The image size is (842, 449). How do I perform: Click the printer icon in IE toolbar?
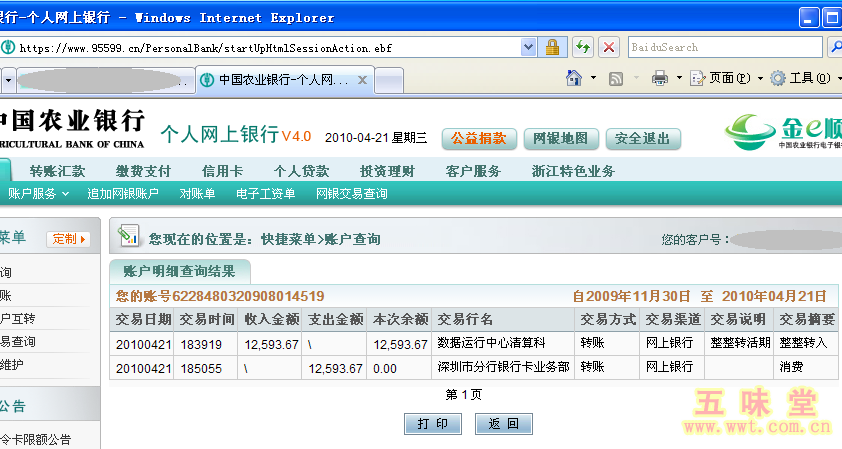click(x=660, y=78)
